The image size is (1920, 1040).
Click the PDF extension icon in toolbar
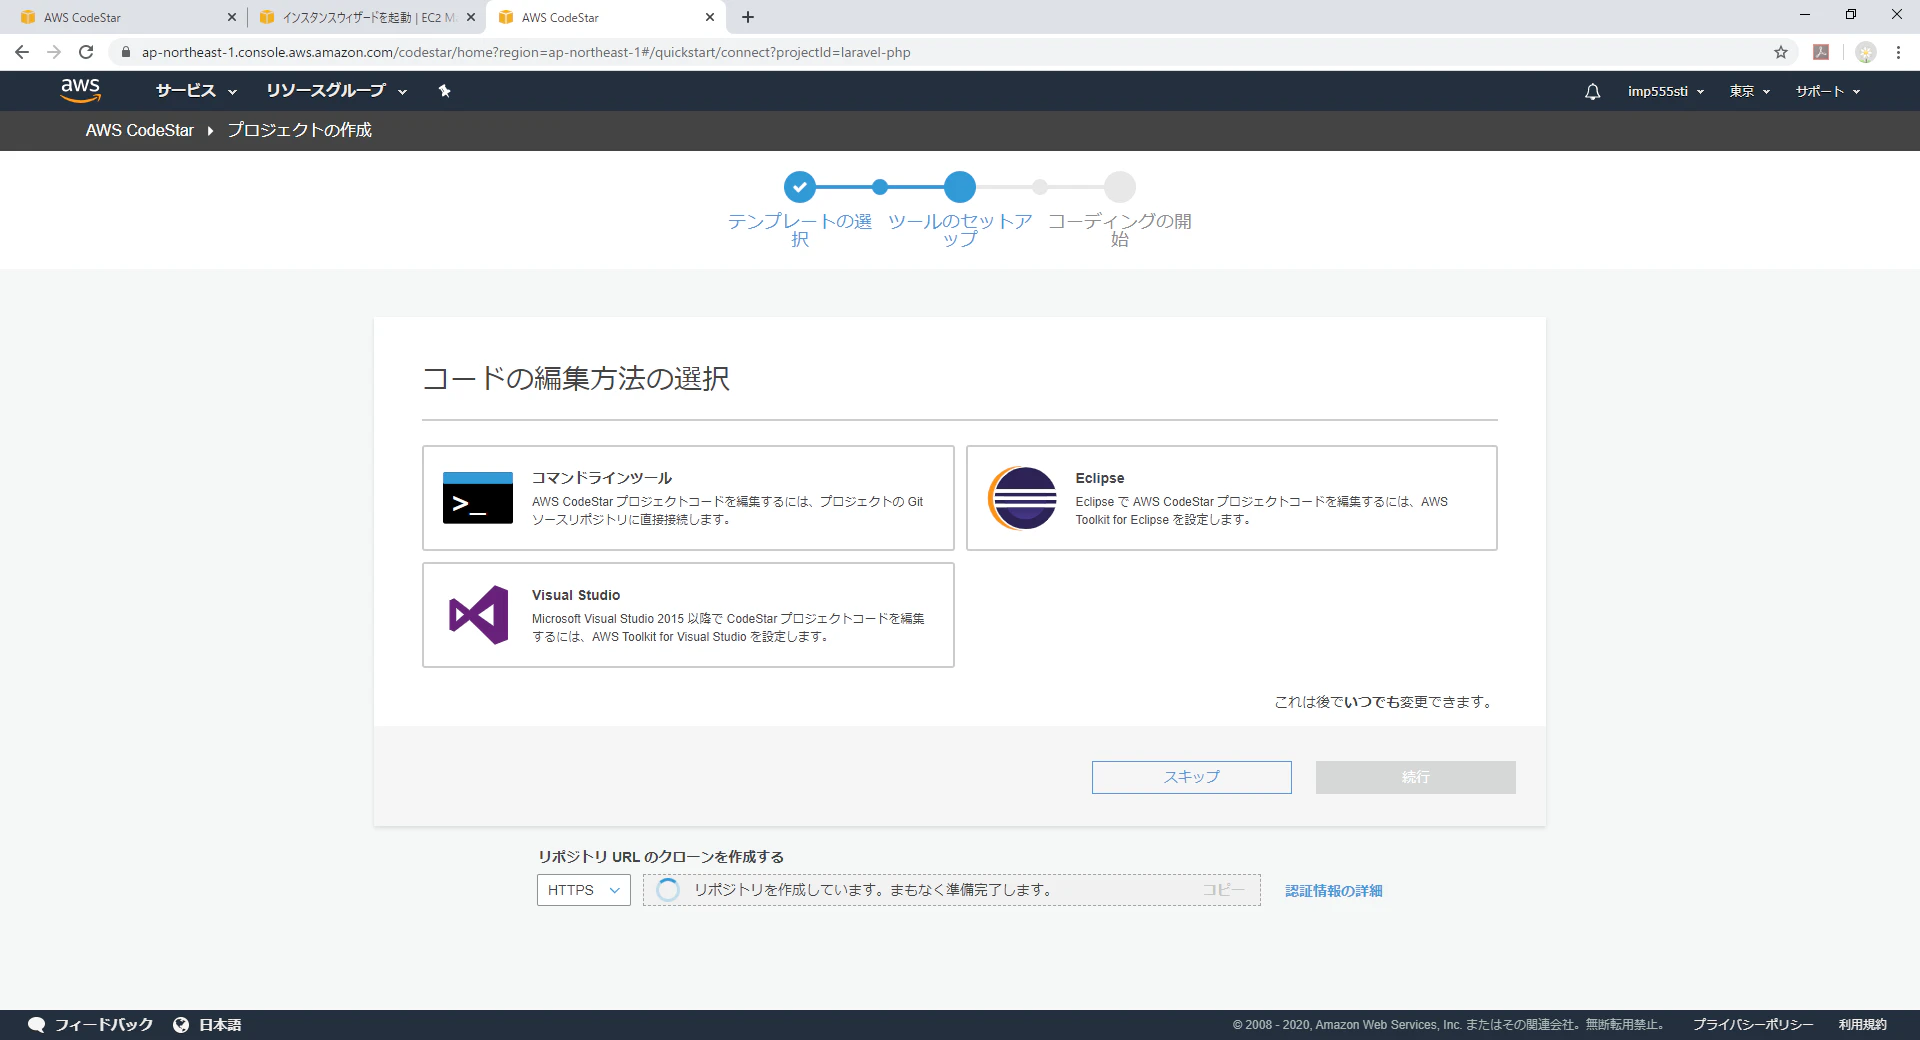tap(1821, 52)
